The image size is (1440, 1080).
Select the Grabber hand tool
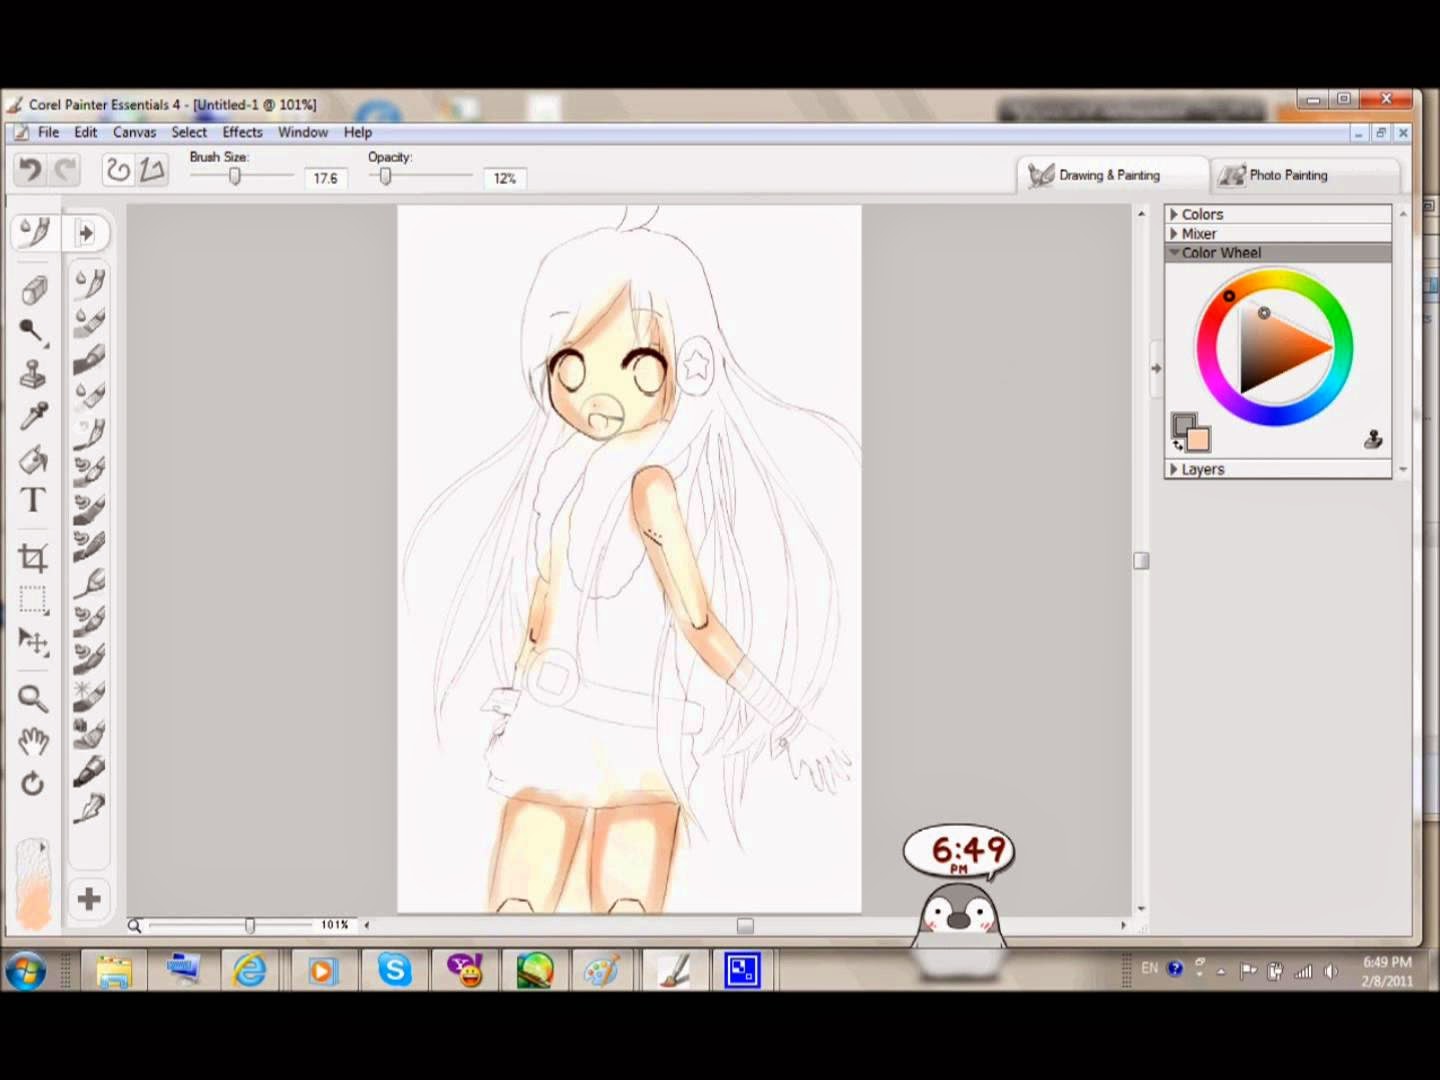[x=34, y=740]
